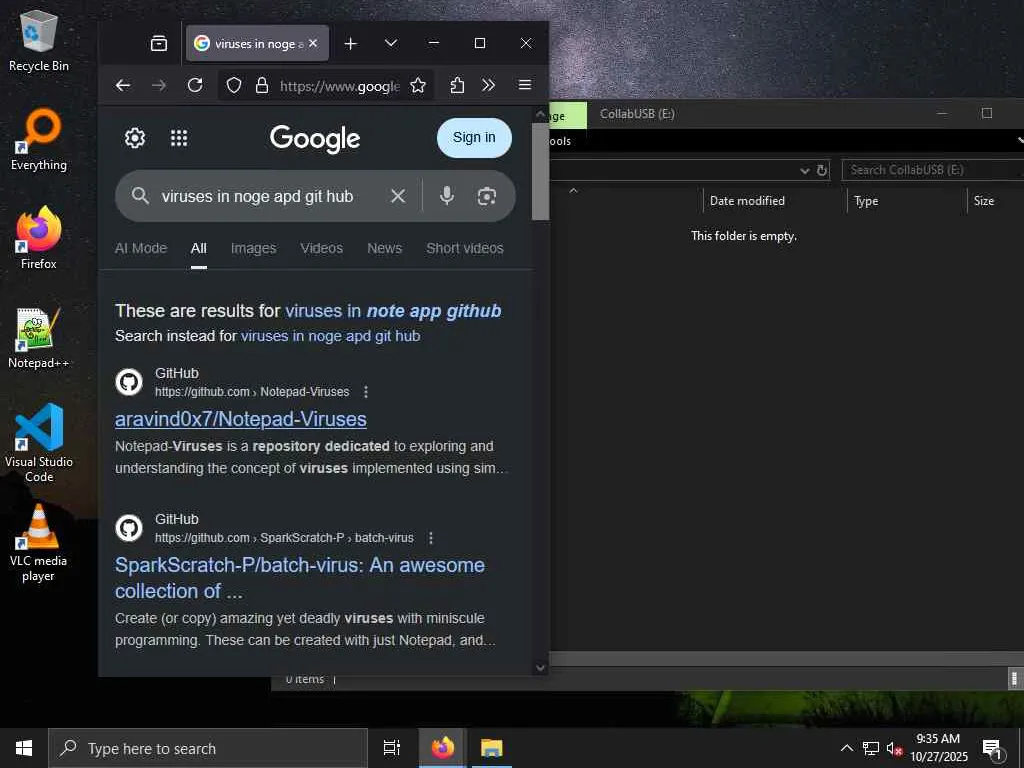Select the All results tab
Screen dimensions: 1024x768
pos(199,248)
